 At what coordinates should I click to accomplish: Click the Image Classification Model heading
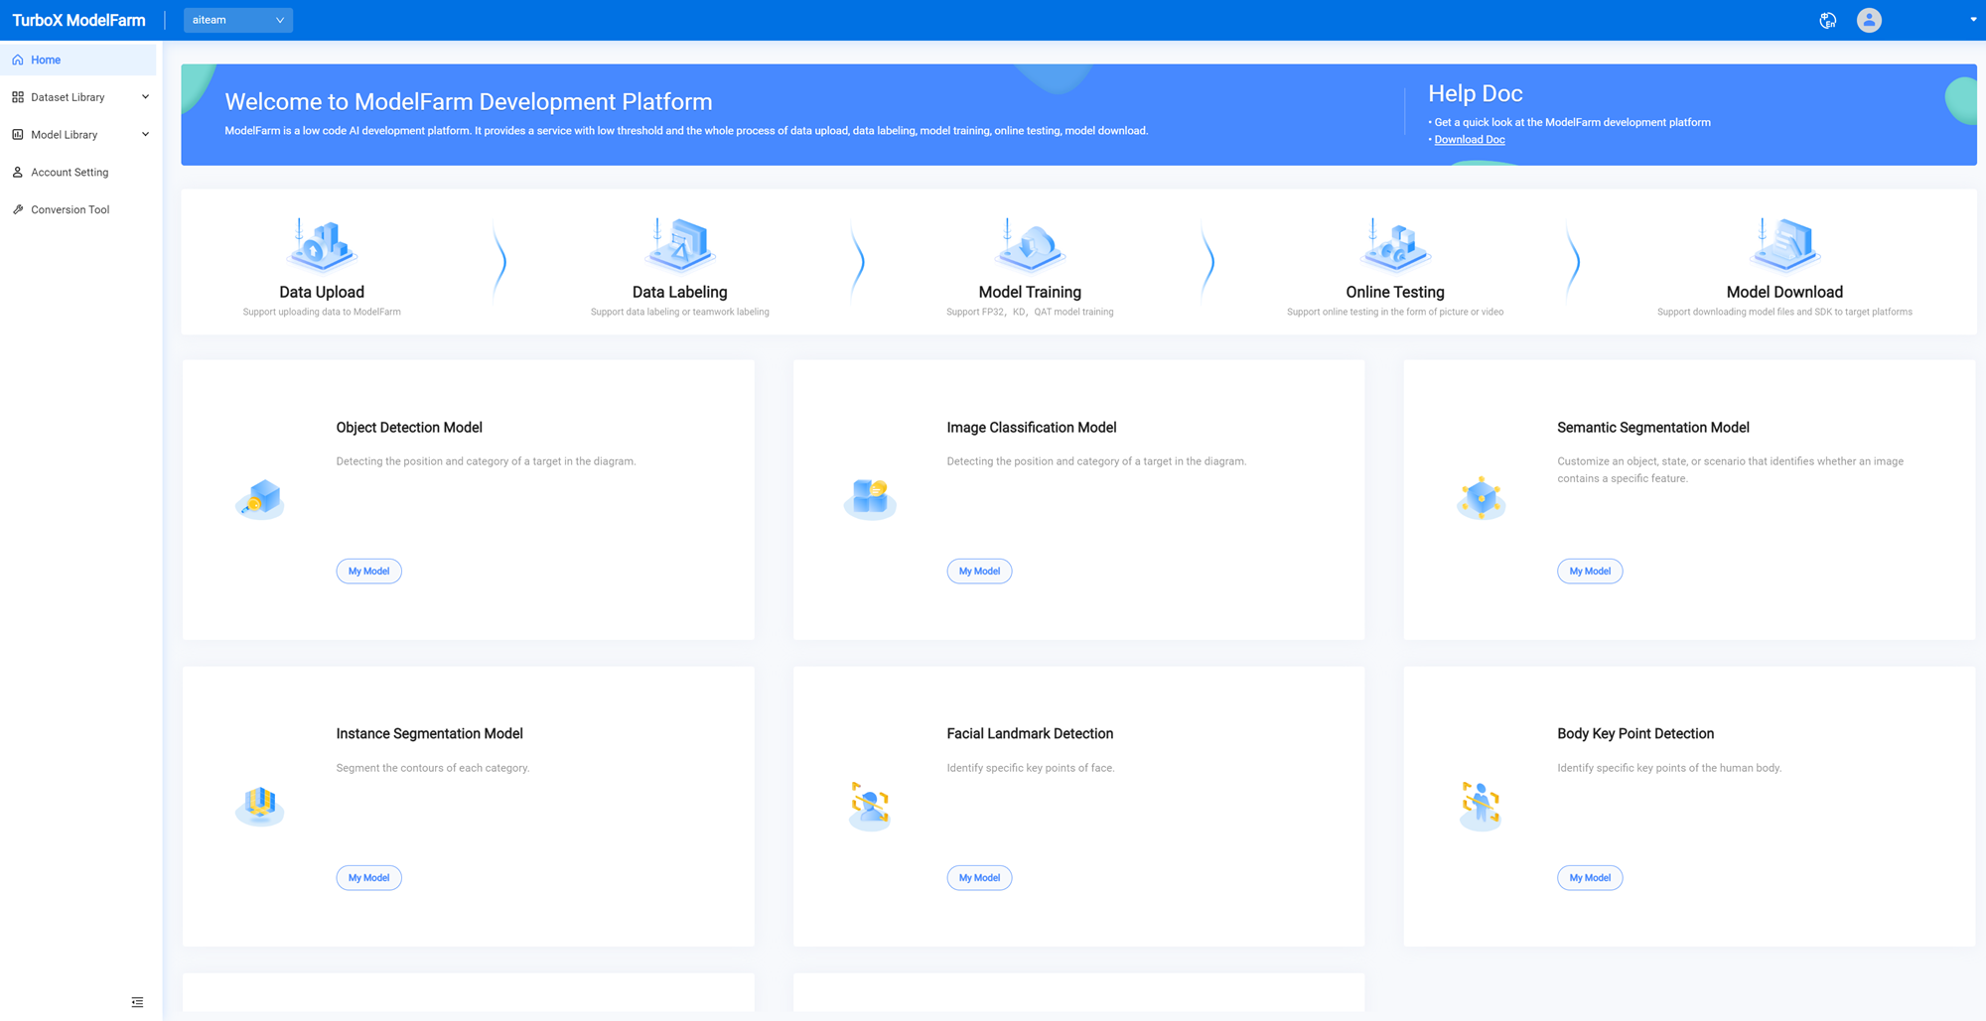1031,427
